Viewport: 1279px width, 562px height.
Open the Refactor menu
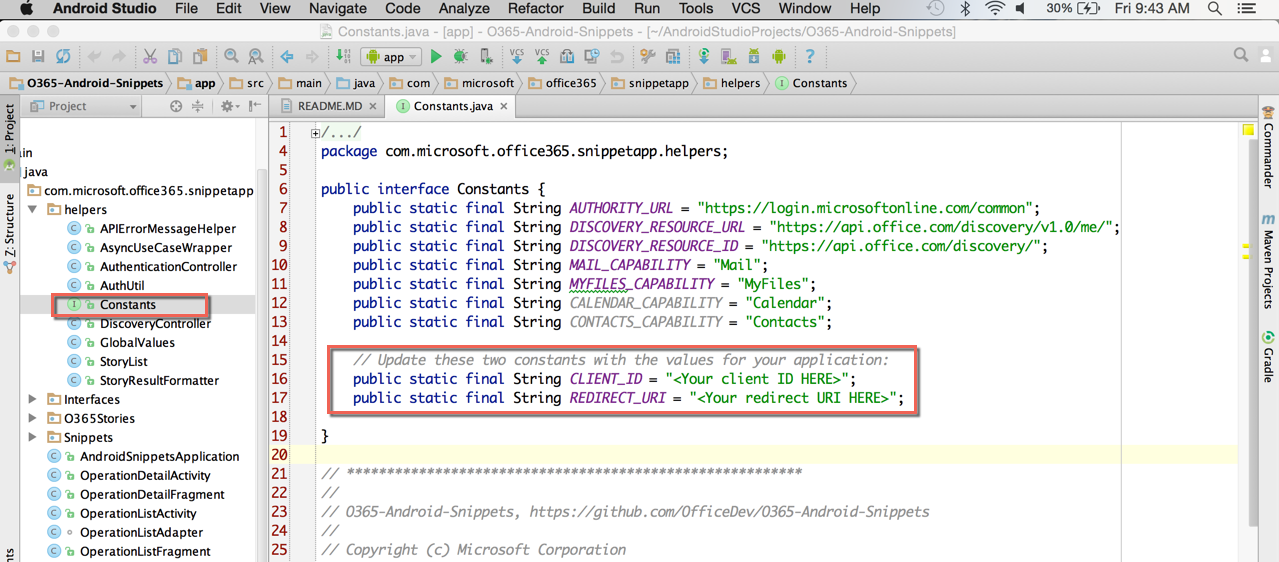point(536,9)
